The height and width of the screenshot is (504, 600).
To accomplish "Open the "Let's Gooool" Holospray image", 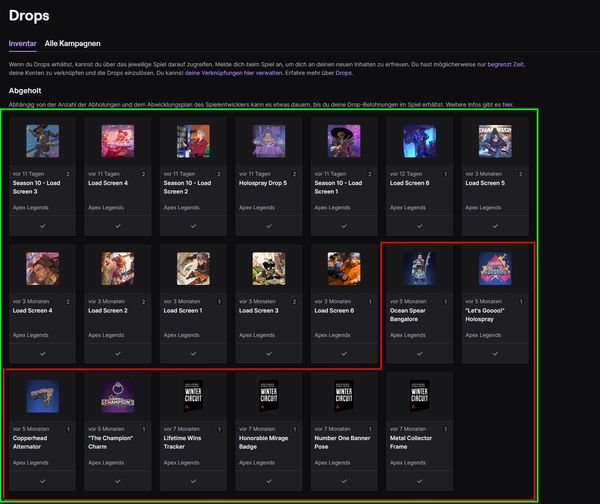I will click(x=495, y=269).
